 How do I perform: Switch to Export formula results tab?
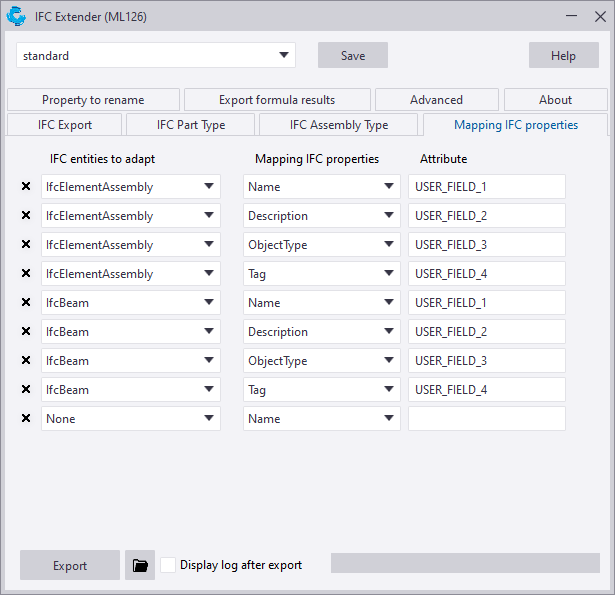(277, 100)
